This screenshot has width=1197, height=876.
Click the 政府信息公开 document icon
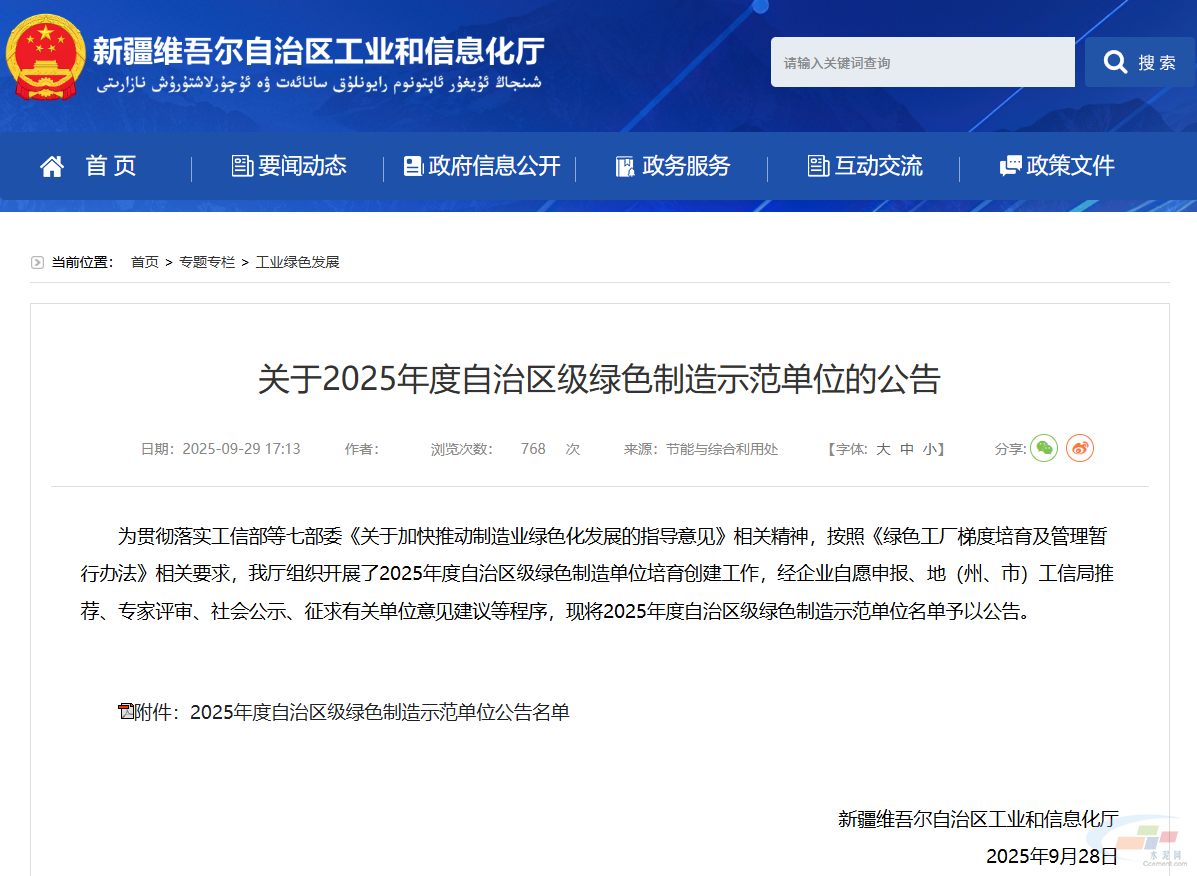(413, 166)
